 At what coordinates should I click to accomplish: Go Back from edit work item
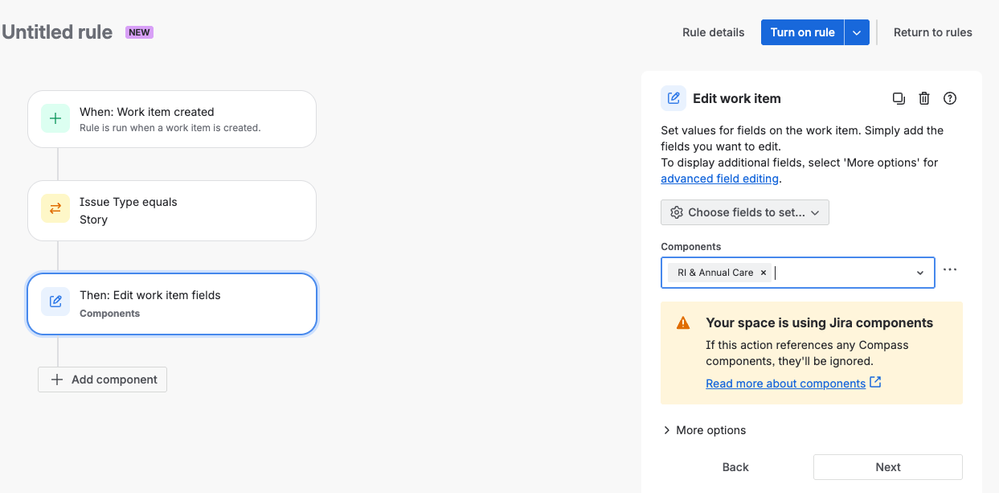coord(735,467)
